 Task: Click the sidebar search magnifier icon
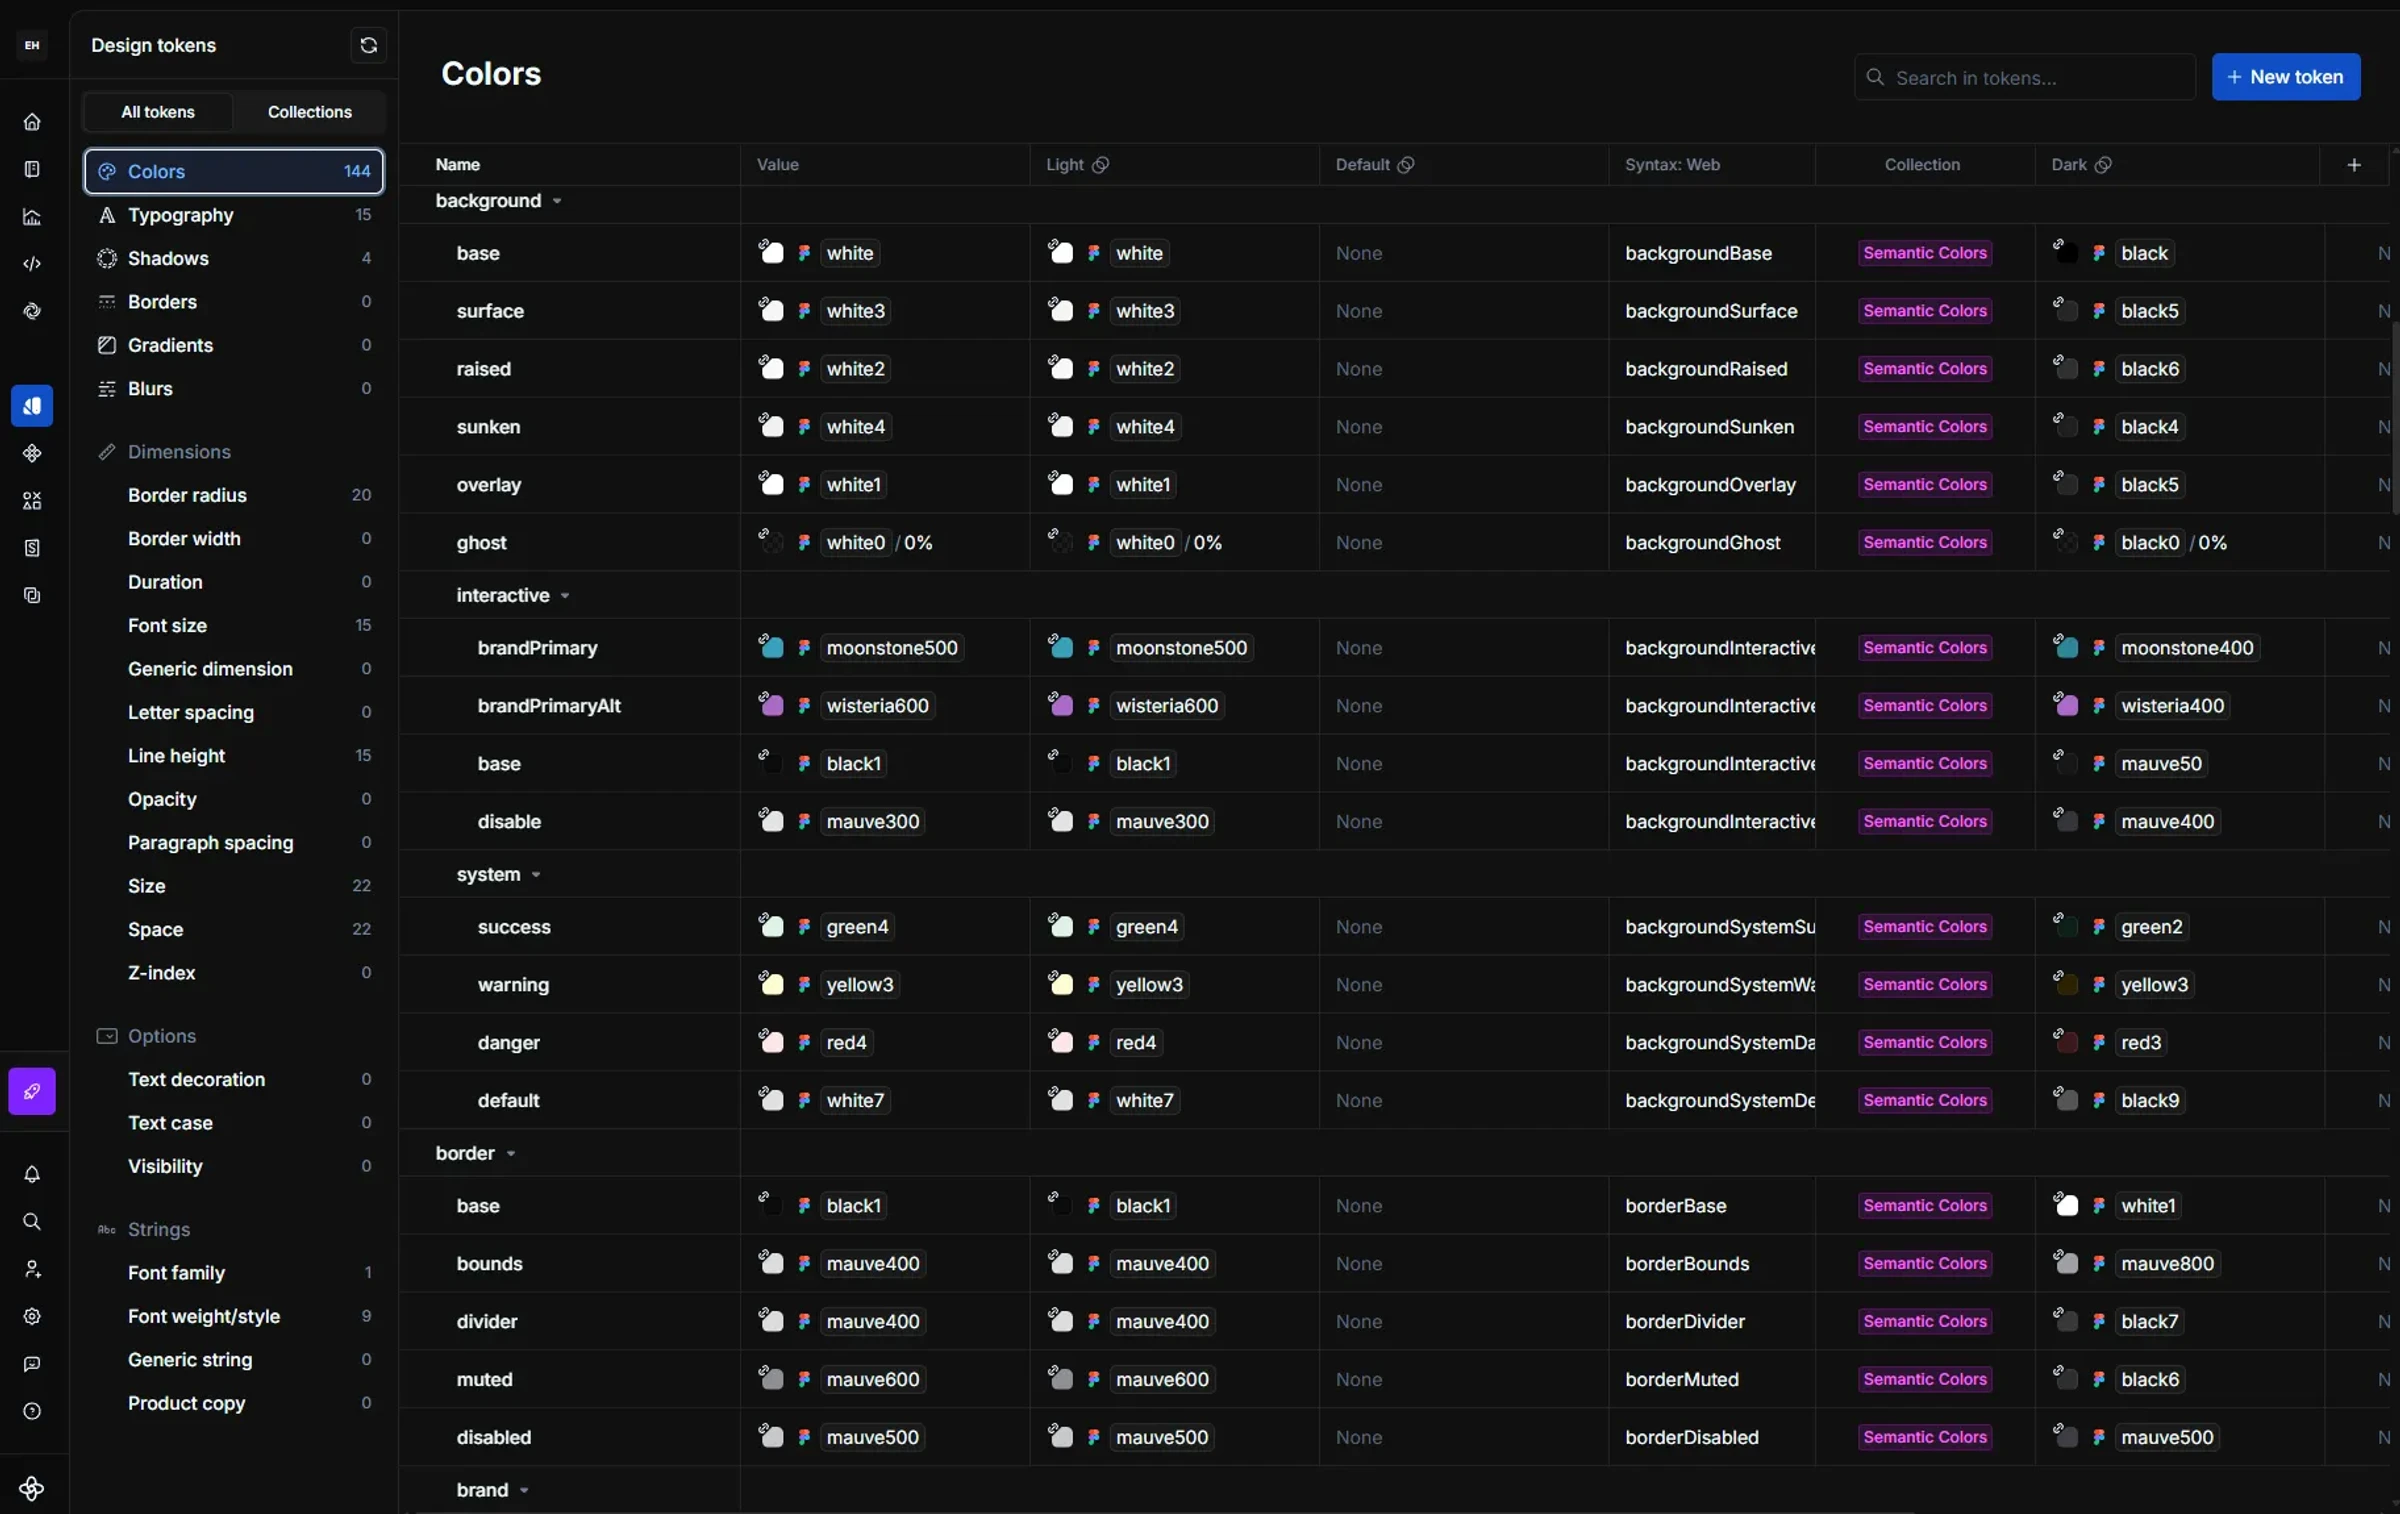[32, 1222]
